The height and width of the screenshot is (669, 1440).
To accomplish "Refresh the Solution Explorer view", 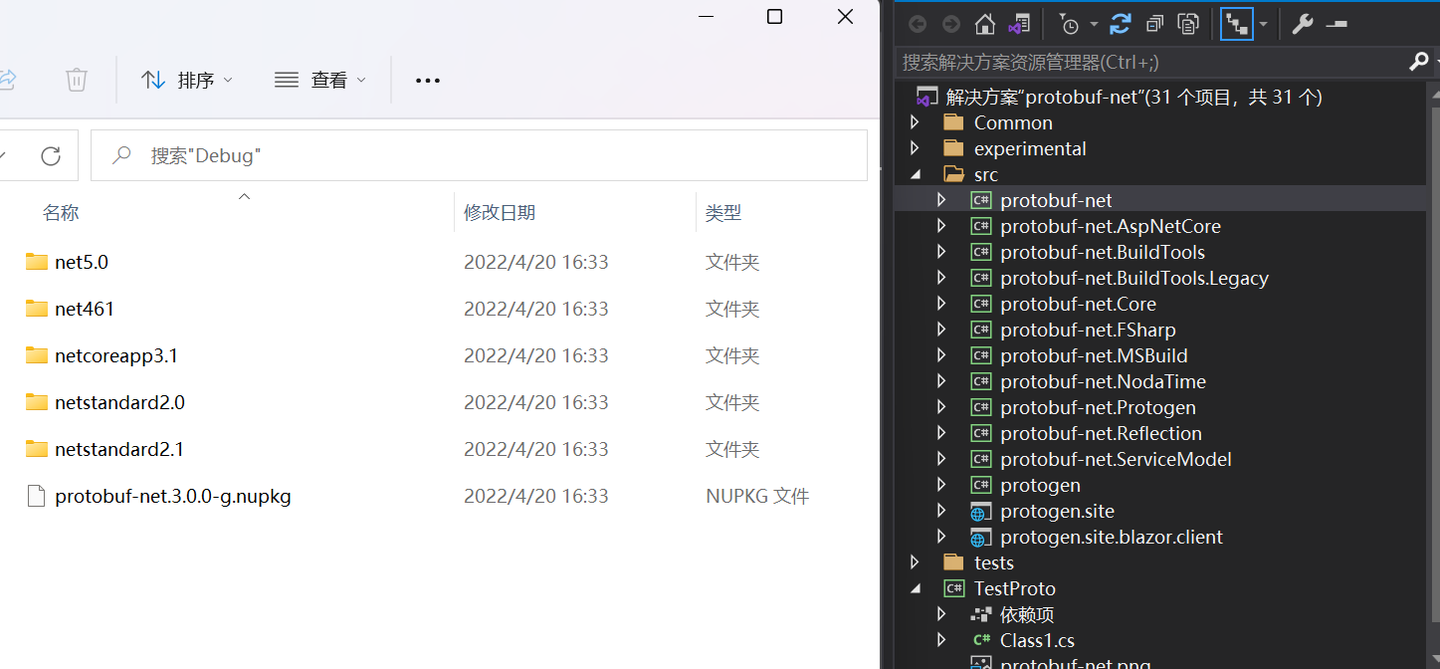I will coord(1120,23).
